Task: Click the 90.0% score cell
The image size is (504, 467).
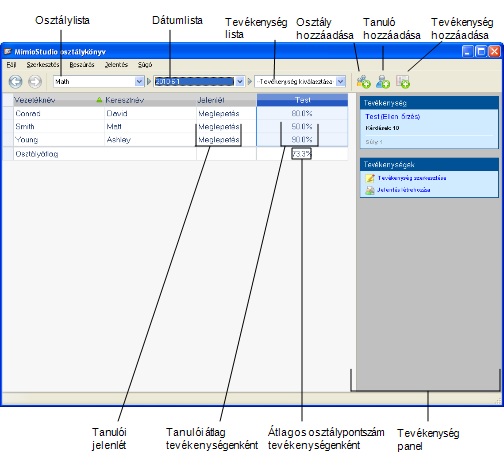Action: click(302, 139)
